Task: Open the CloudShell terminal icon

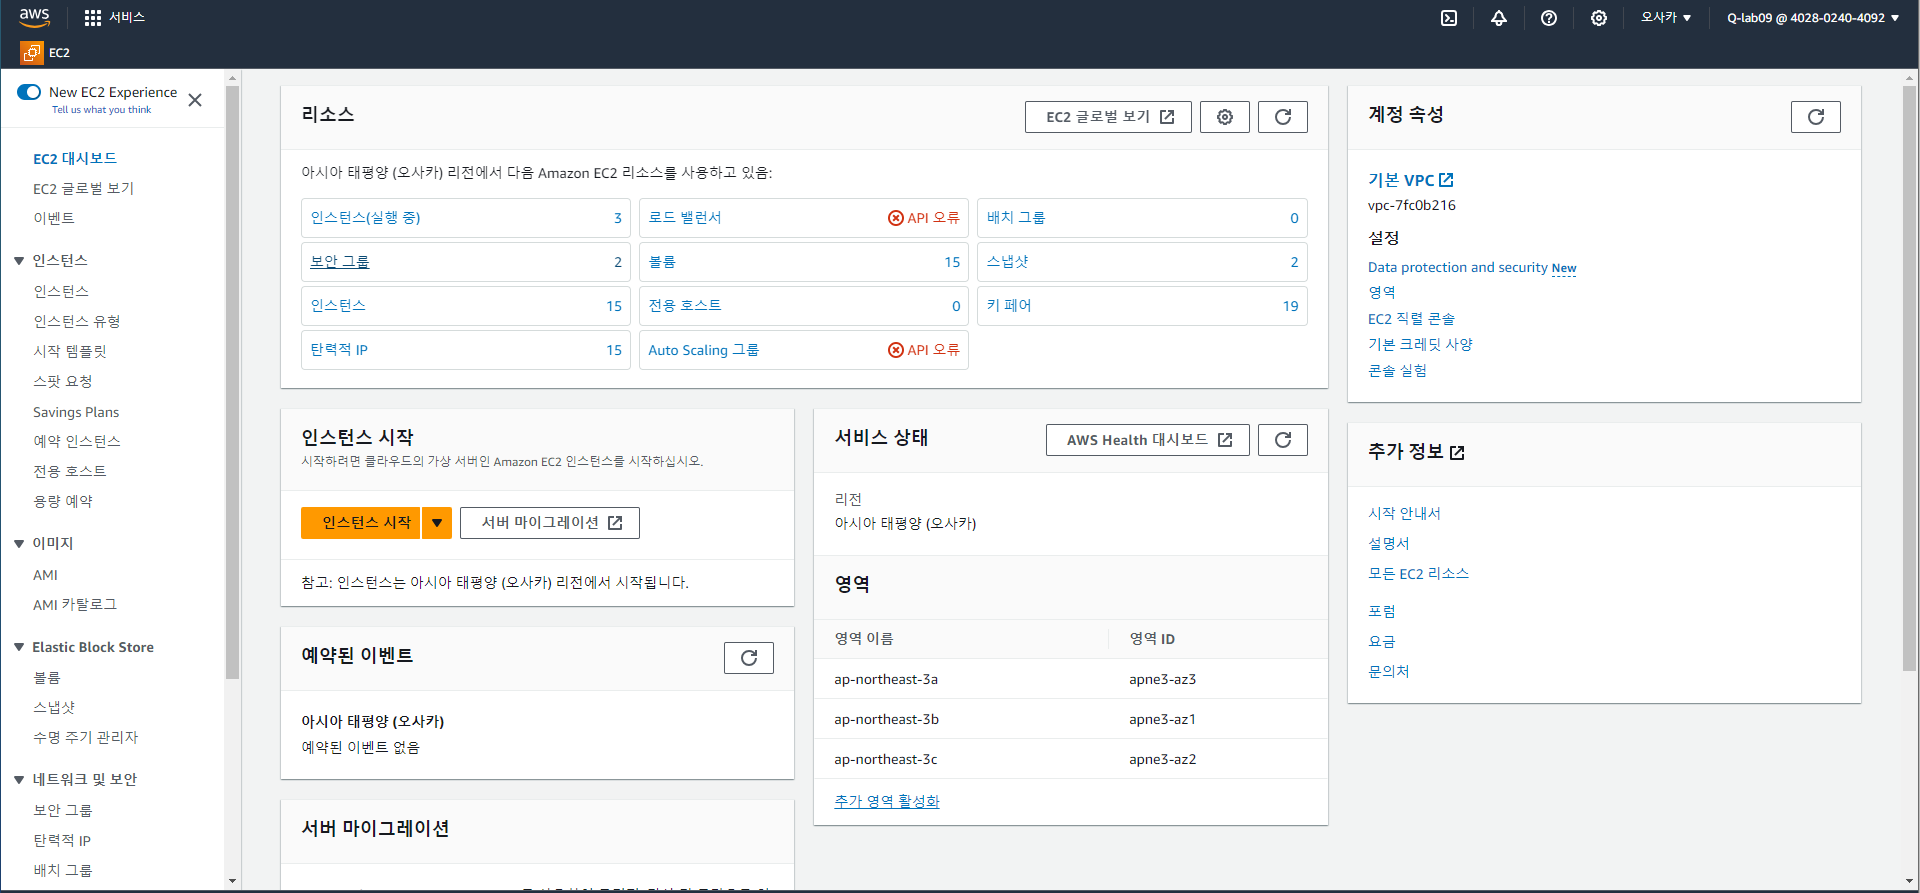Action: tap(1448, 18)
